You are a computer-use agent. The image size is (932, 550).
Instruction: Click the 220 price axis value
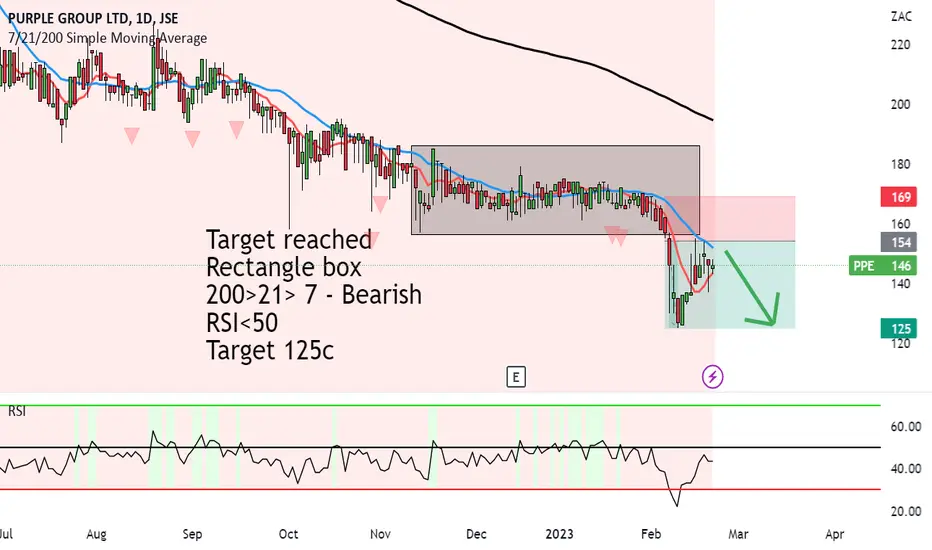900,45
